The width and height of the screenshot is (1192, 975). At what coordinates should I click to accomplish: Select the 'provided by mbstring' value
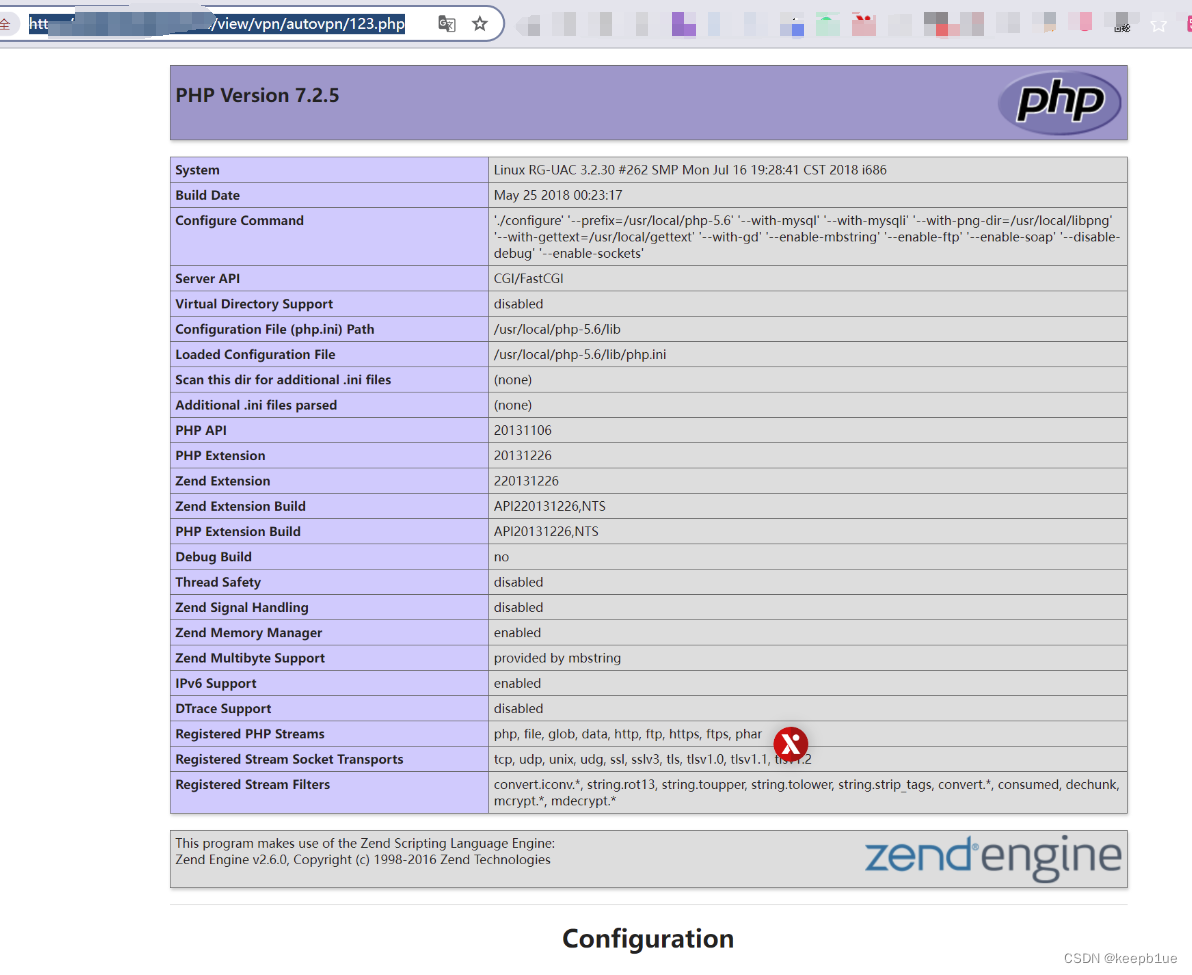[x=557, y=658]
